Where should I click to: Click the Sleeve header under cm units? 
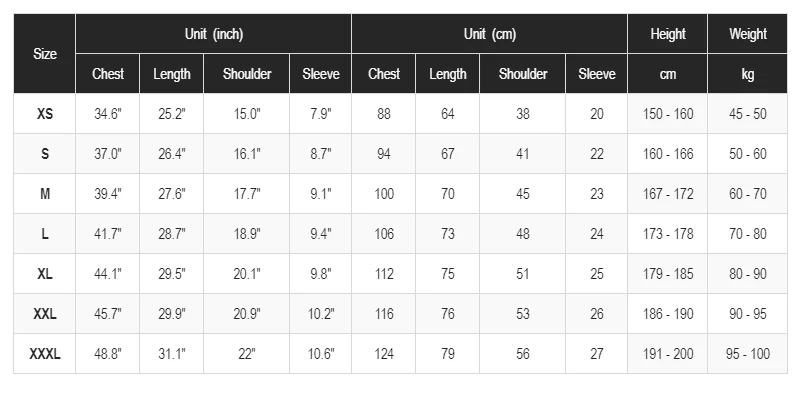(596, 74)
